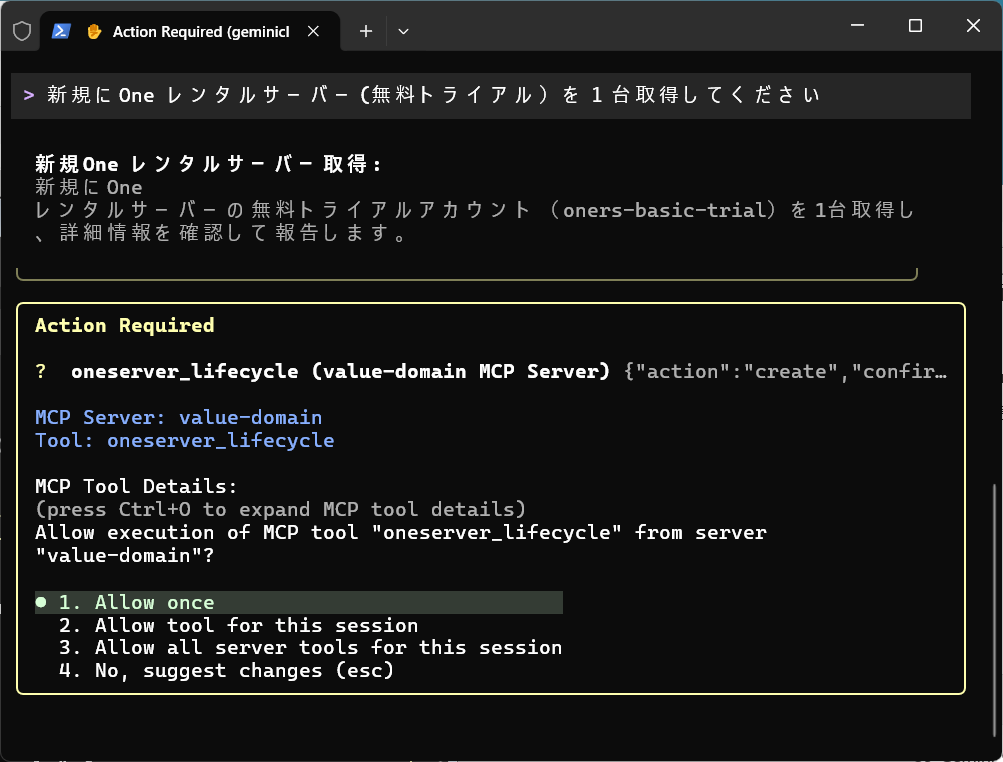Click the terminal vertical scrollbar
The width and height of the screenshot is (1003, 762).
(993, 608)
